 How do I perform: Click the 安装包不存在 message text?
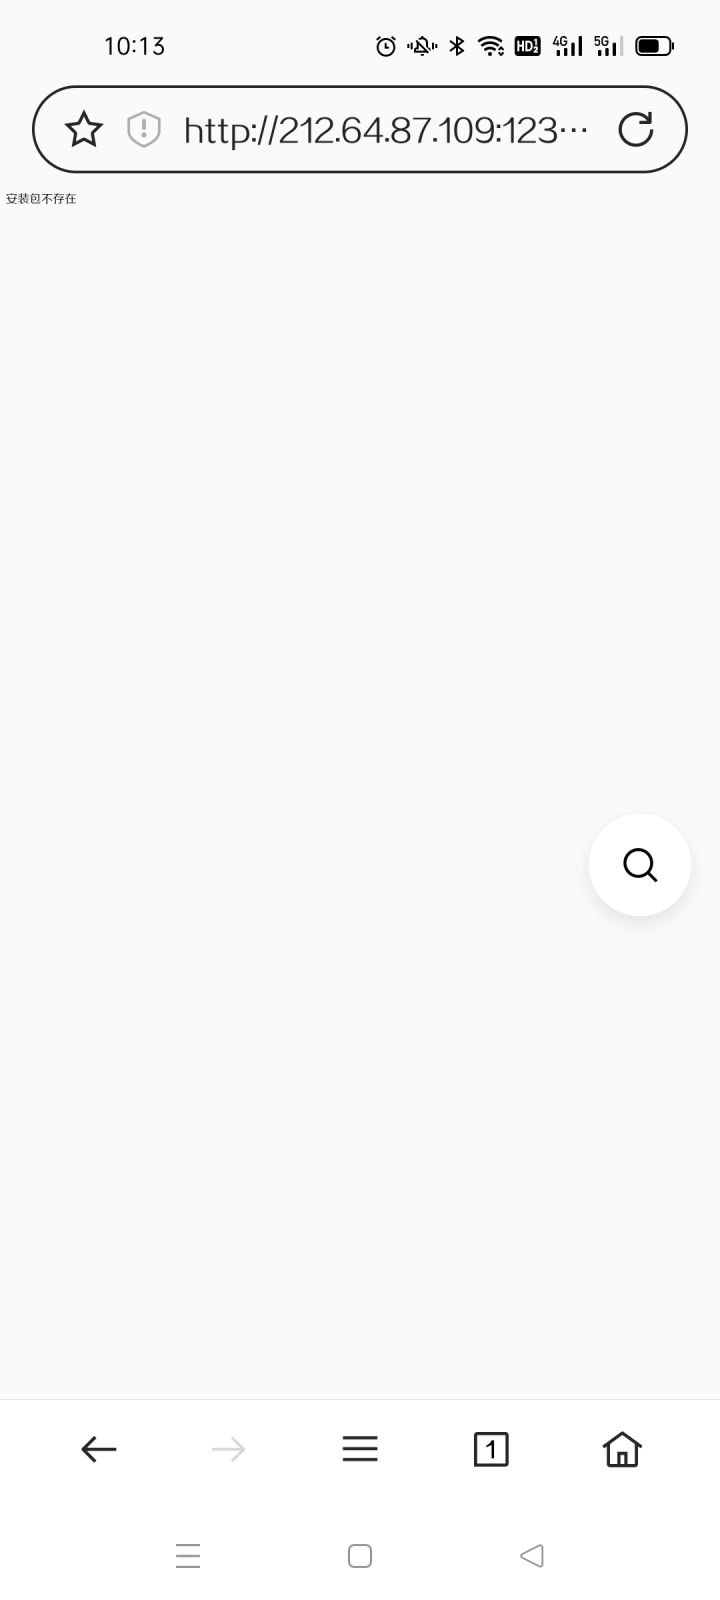point(41,199)
